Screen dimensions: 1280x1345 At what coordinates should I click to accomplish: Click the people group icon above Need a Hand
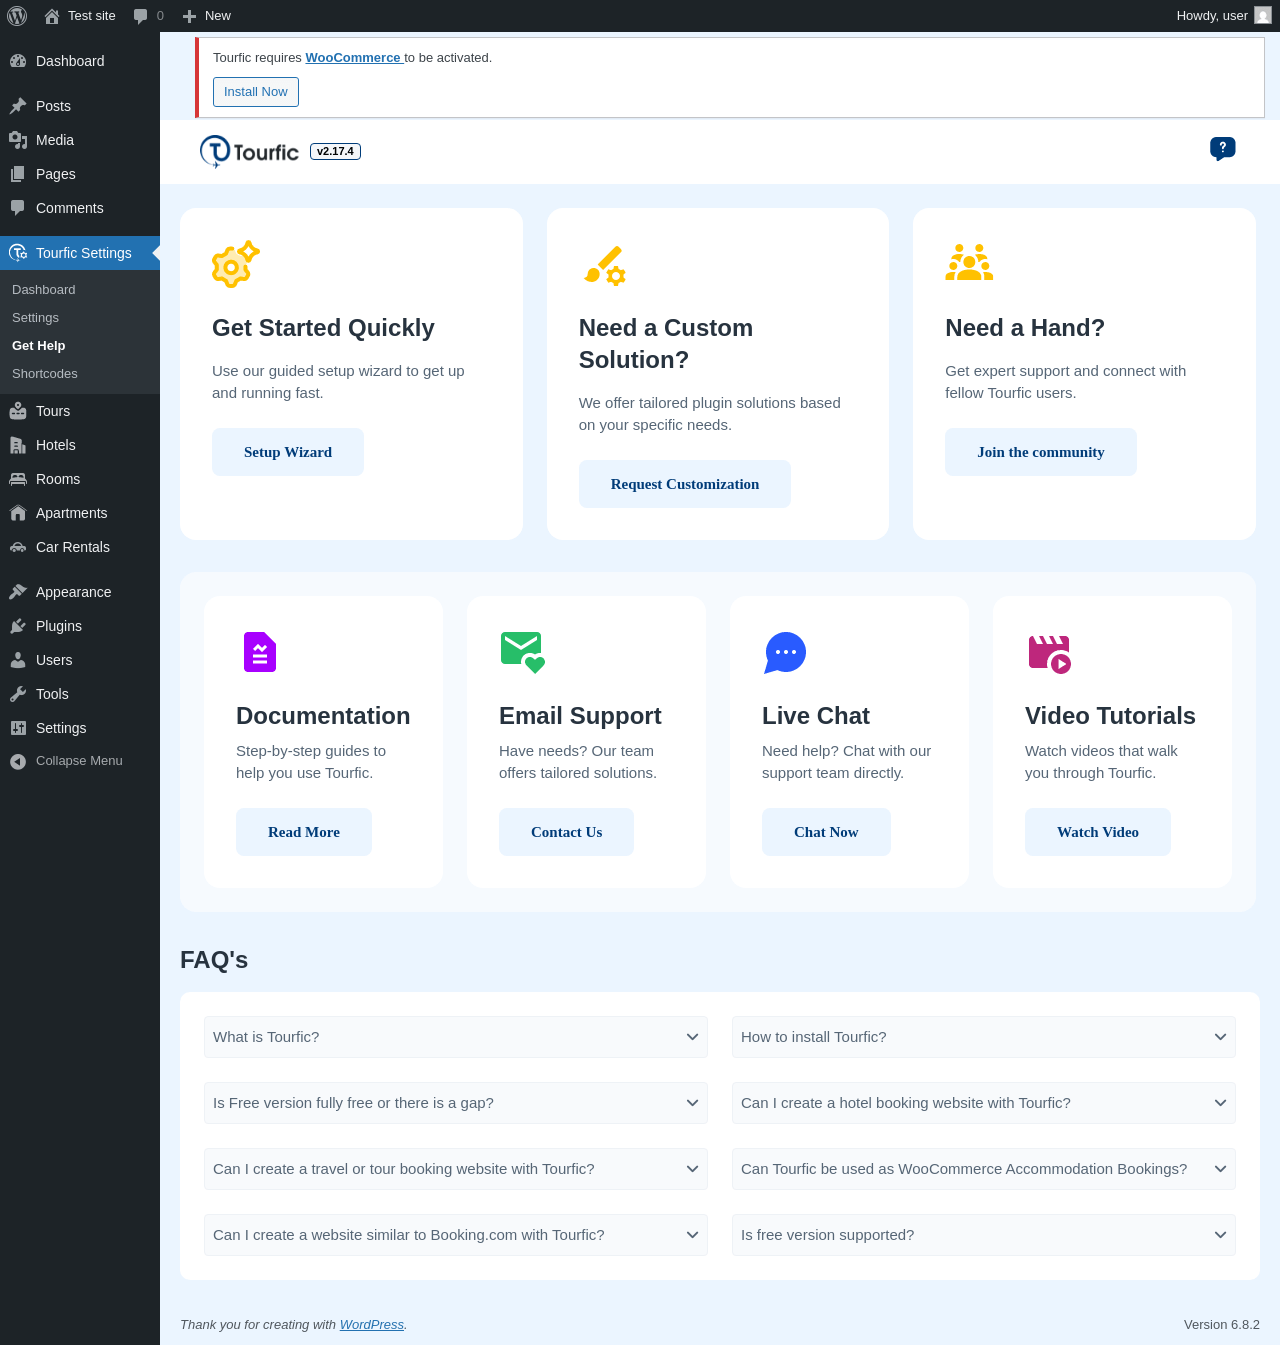coord(969,262)
